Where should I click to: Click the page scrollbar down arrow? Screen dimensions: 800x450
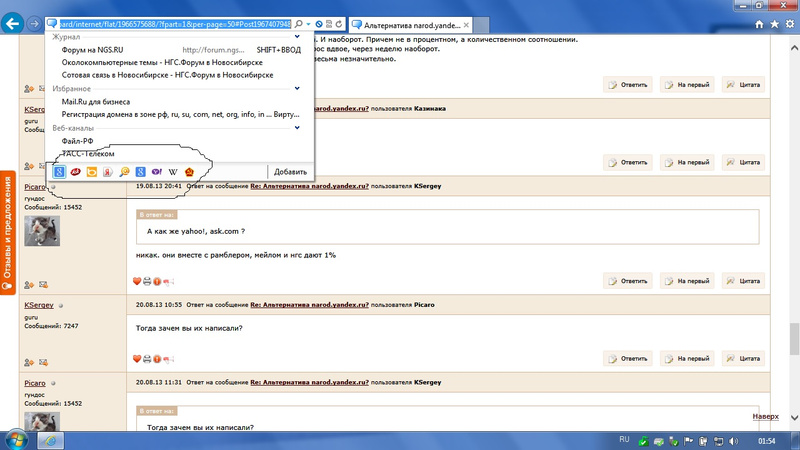point(794,418)
